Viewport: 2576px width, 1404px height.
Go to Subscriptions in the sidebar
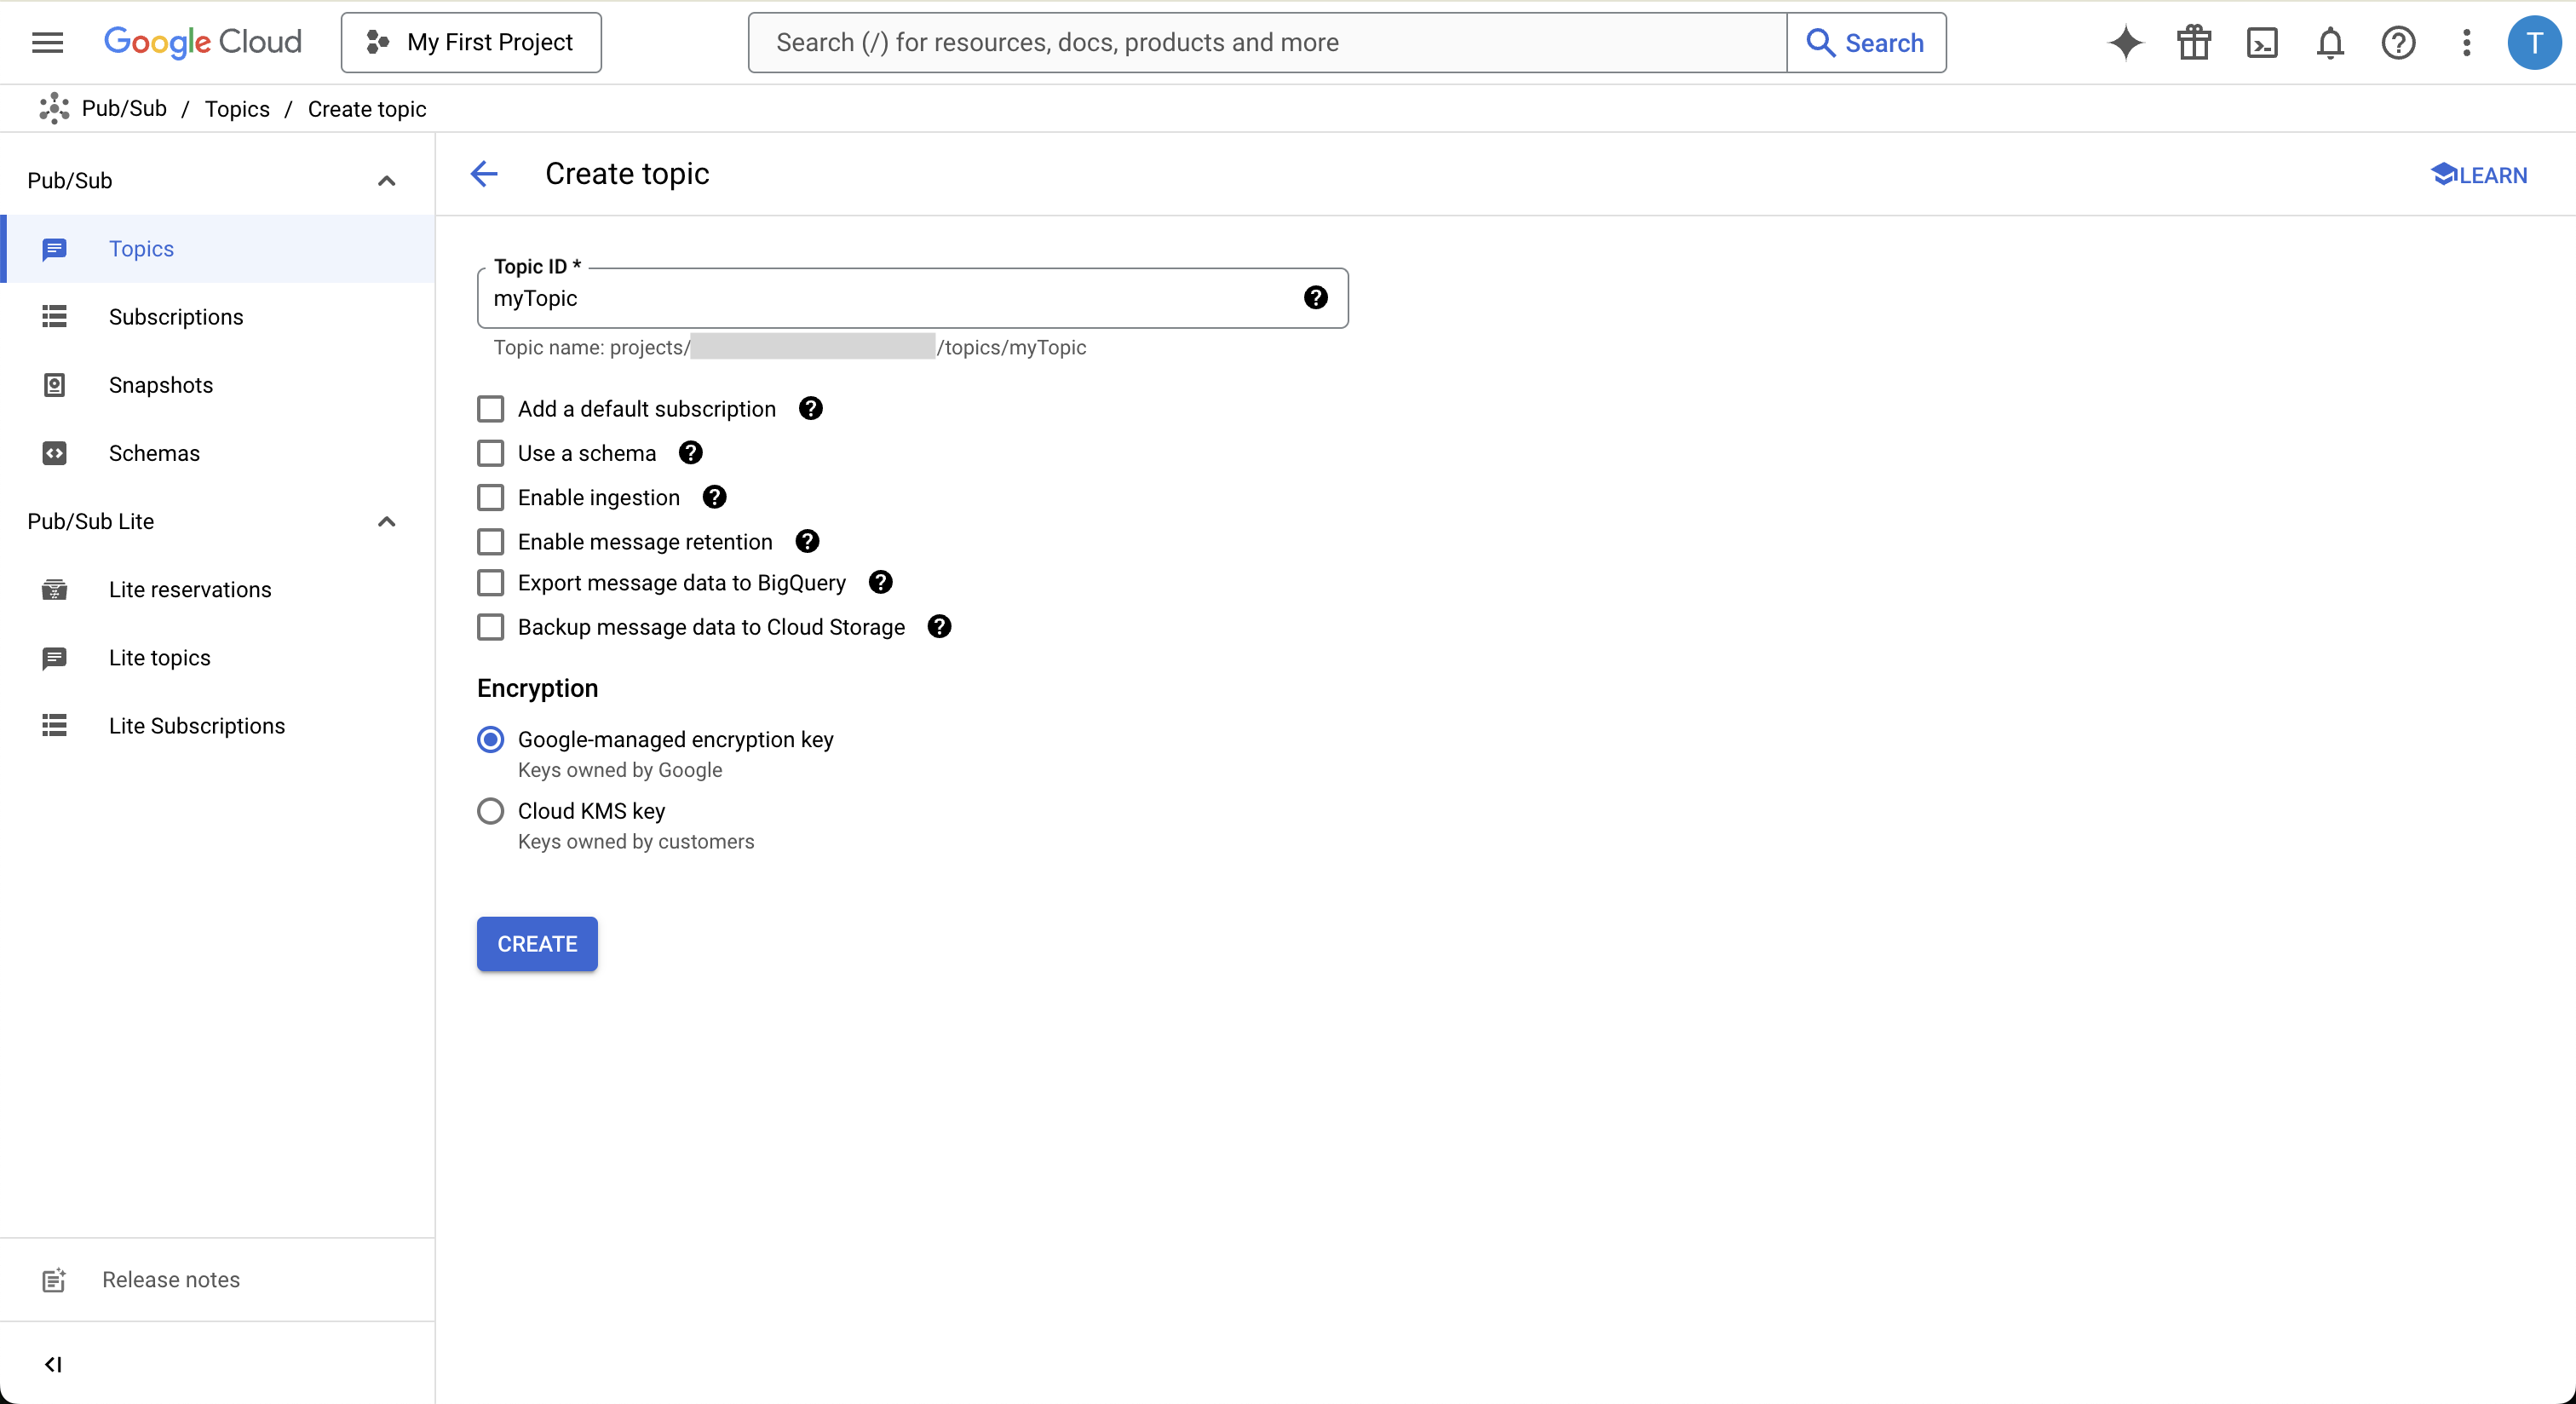175,317
